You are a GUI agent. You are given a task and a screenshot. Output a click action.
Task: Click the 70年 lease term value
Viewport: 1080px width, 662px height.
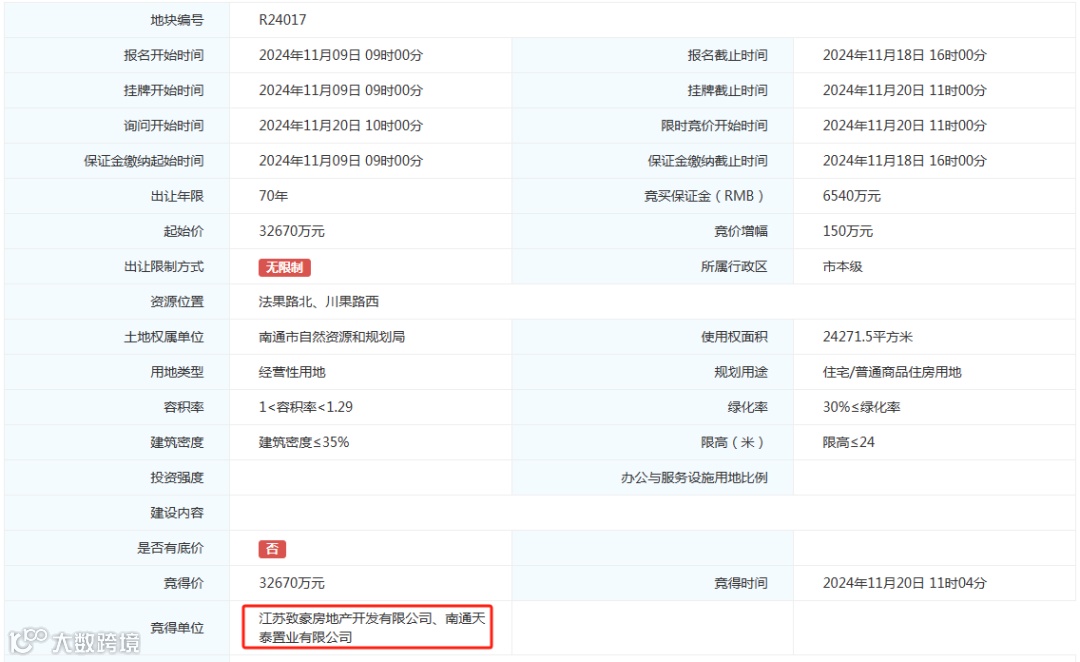pyautogui.click(x=273, y=196)
